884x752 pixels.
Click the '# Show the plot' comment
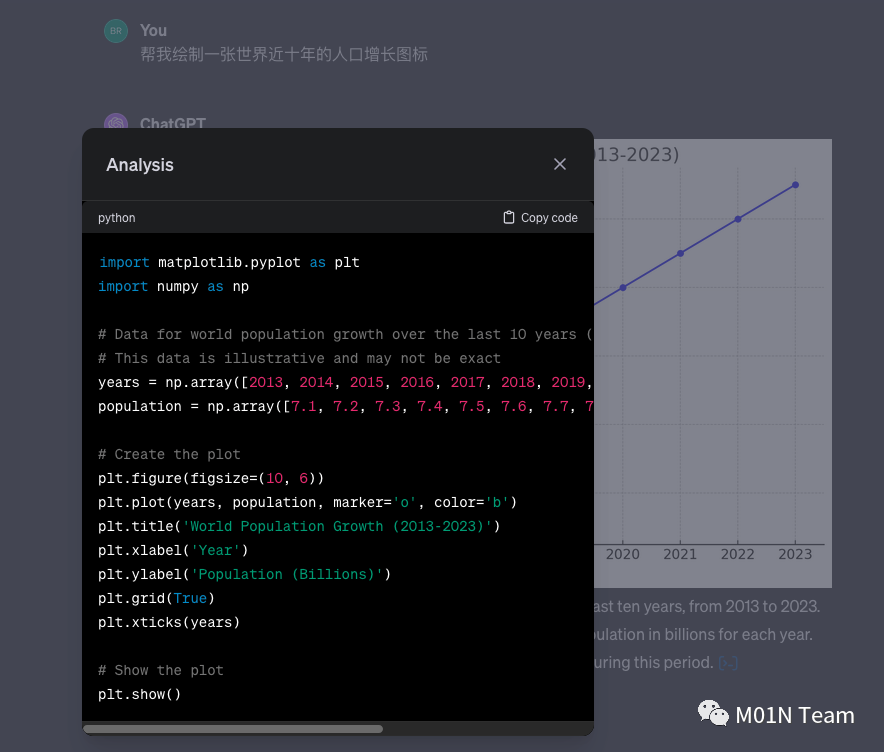[x=161, y=670]
